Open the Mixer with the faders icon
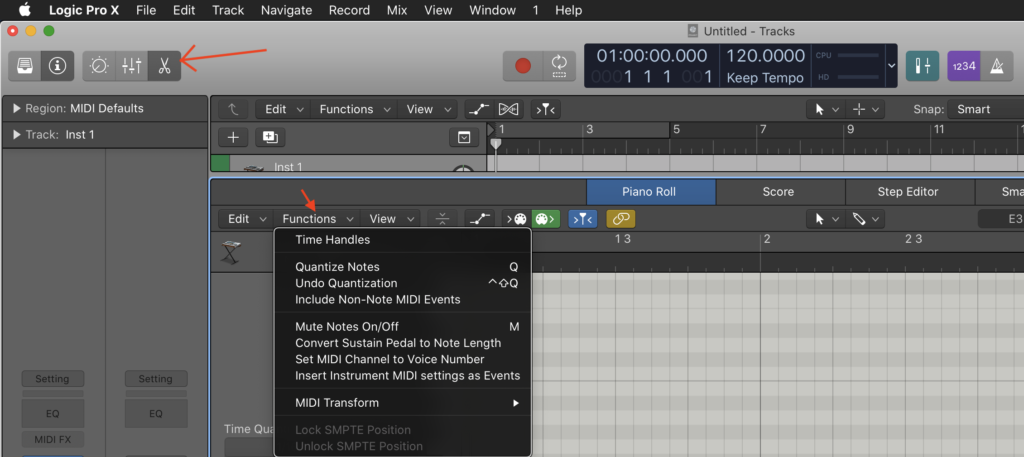The image size is (1024, 457). tap(132, 66)
